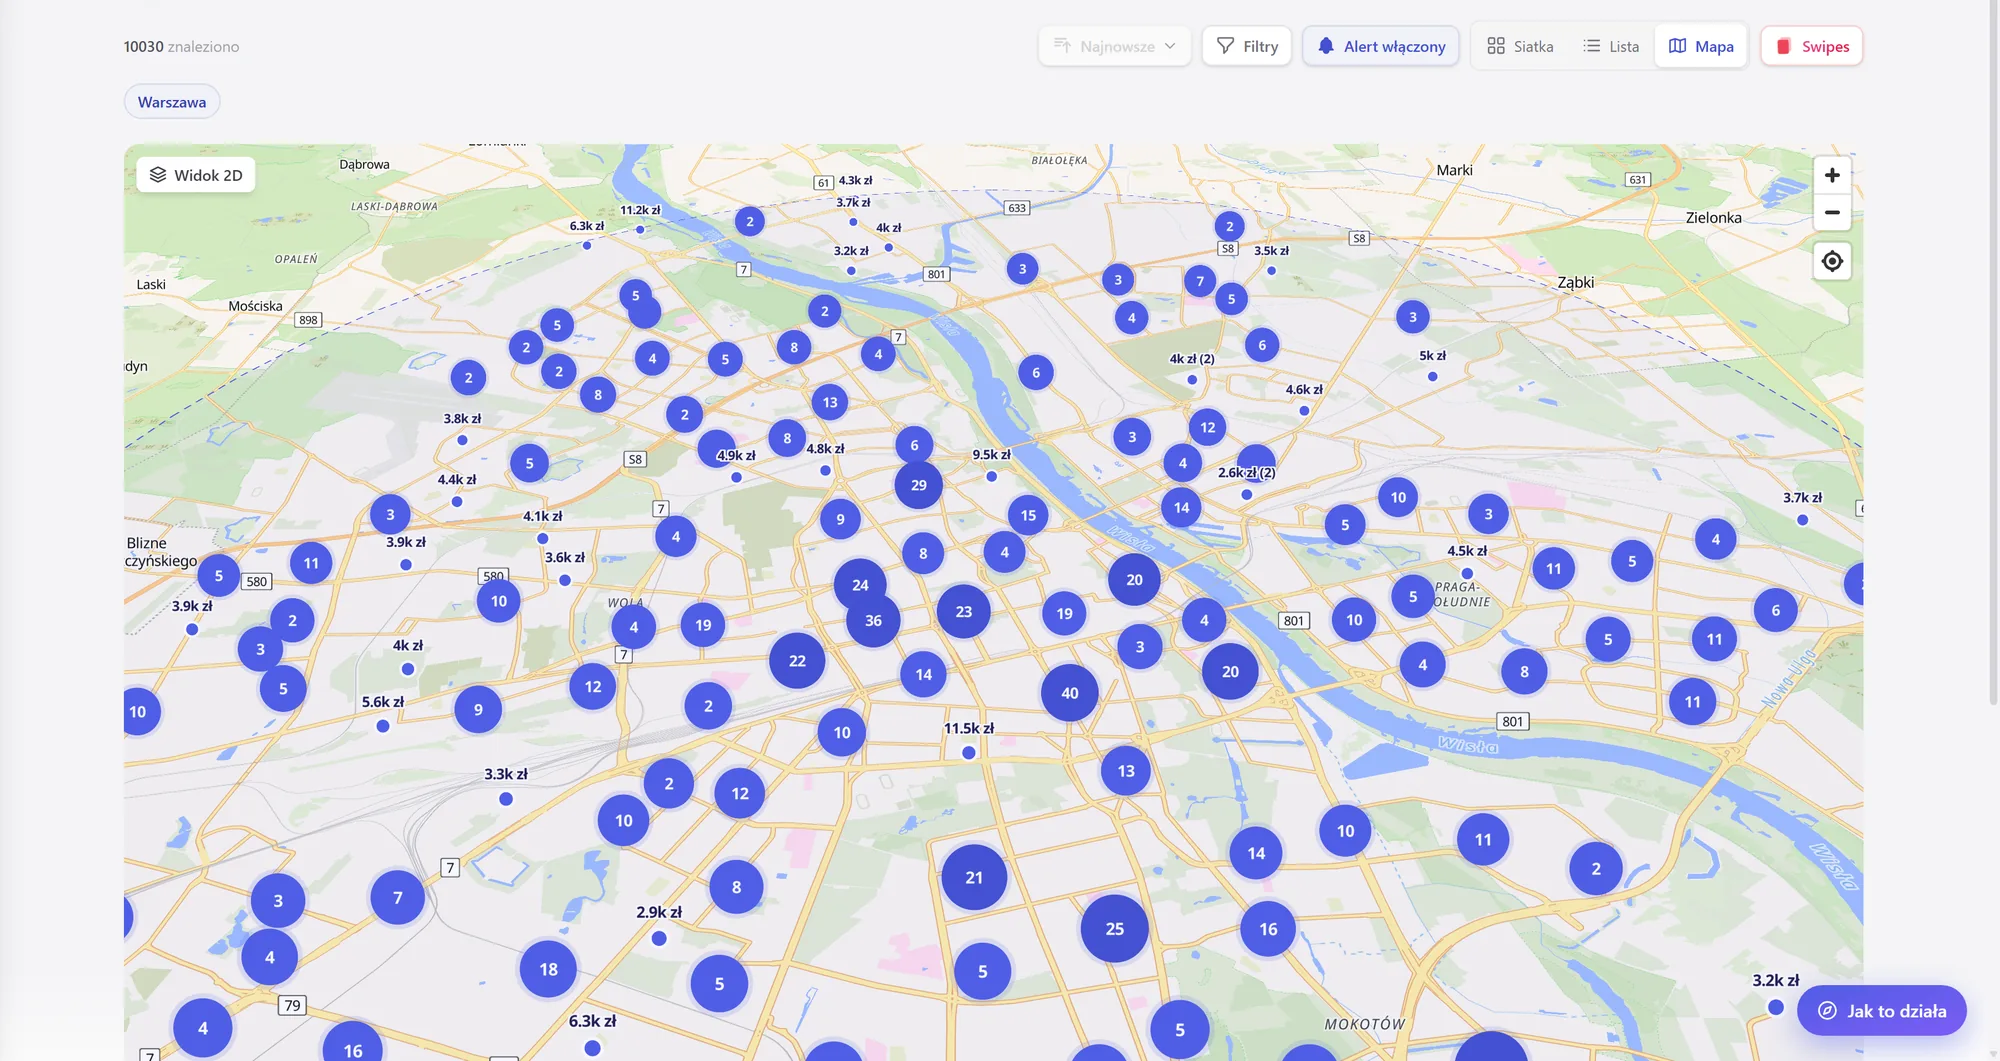Select the Mapa view tab

point(1701,46)
